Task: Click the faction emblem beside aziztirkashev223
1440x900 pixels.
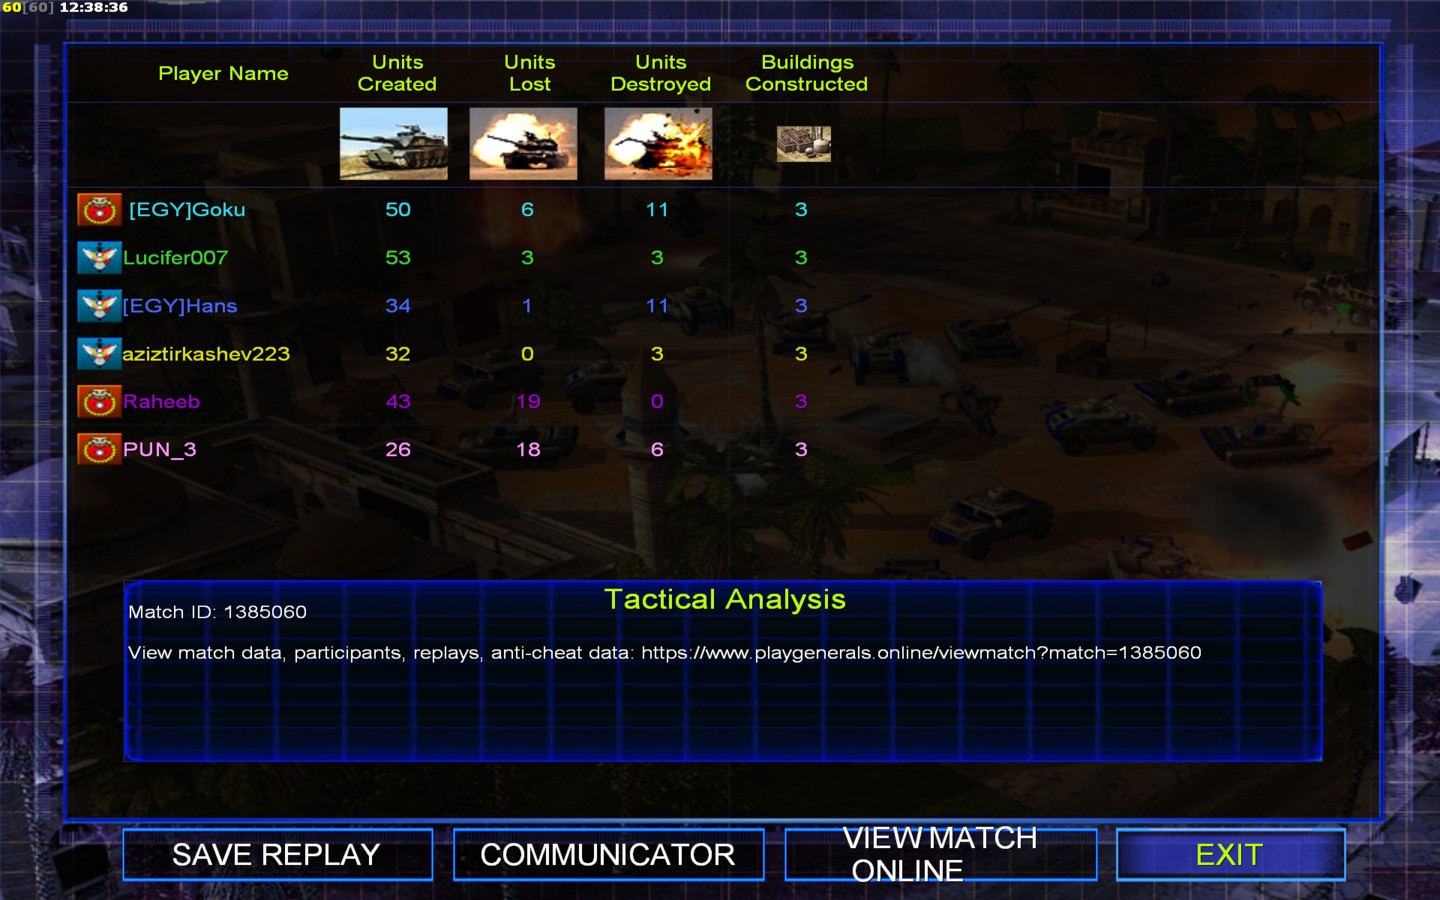Action: click(99, 354)
